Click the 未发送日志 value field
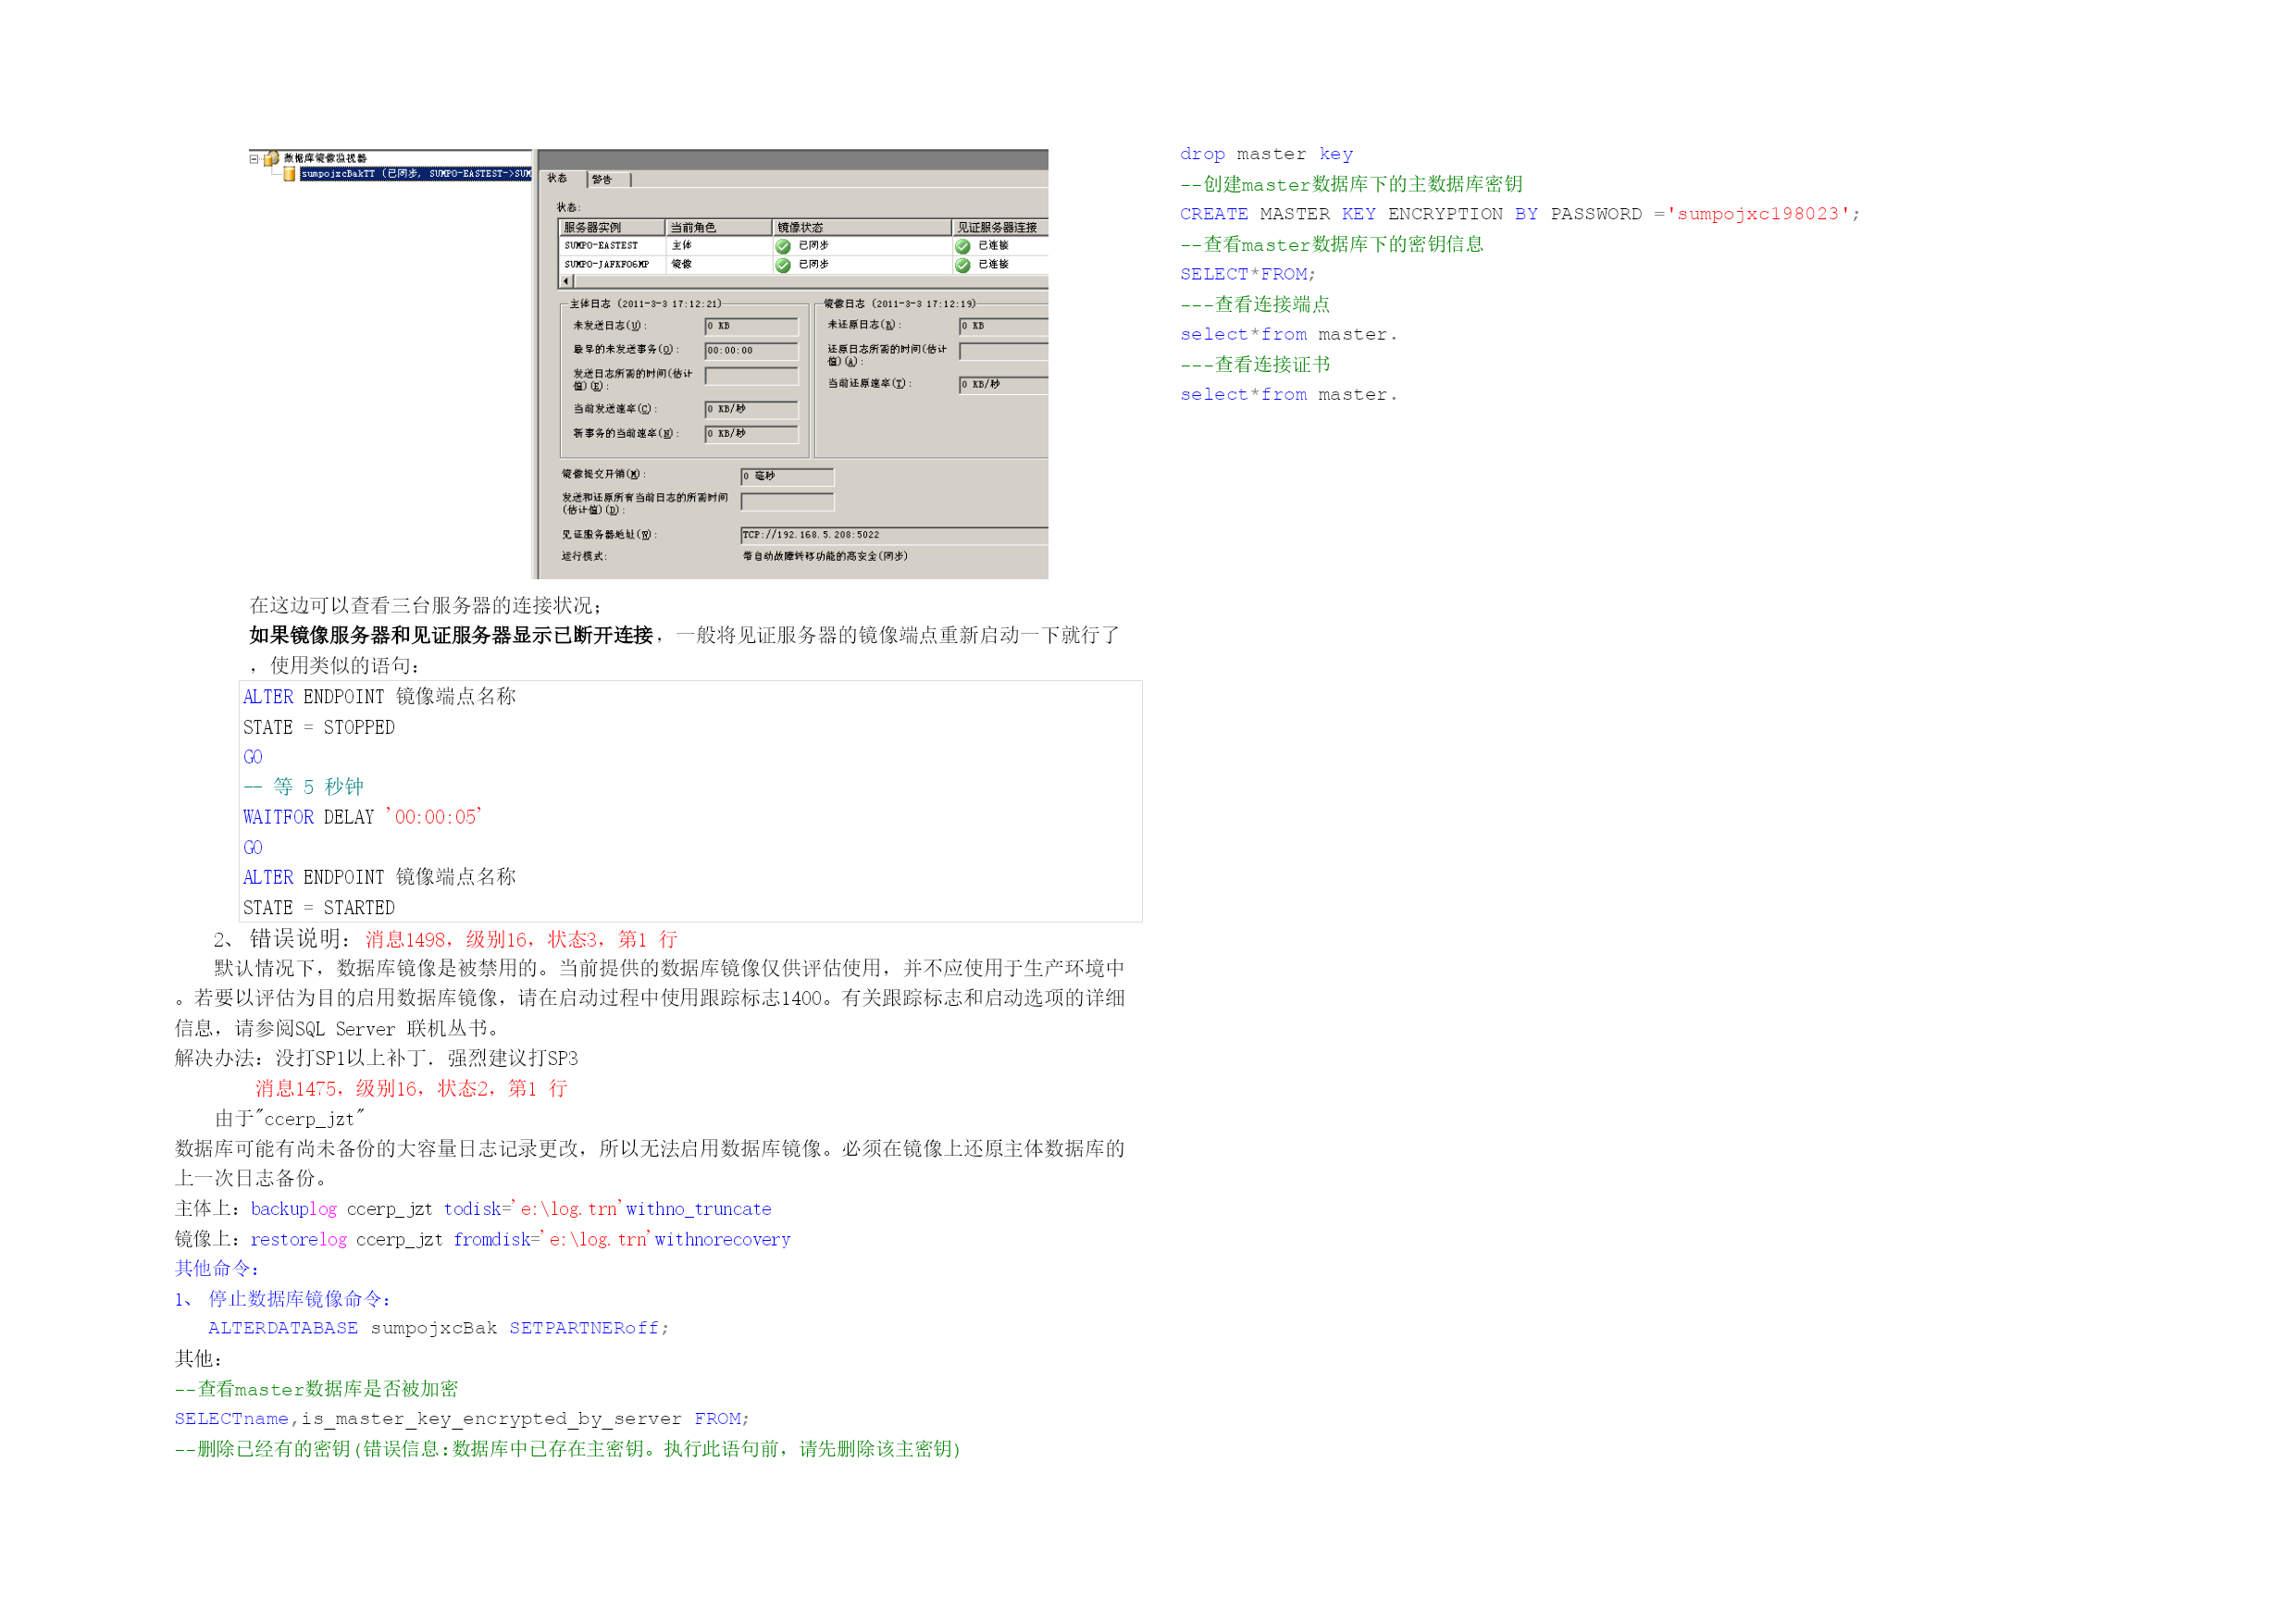 point(751,326)
